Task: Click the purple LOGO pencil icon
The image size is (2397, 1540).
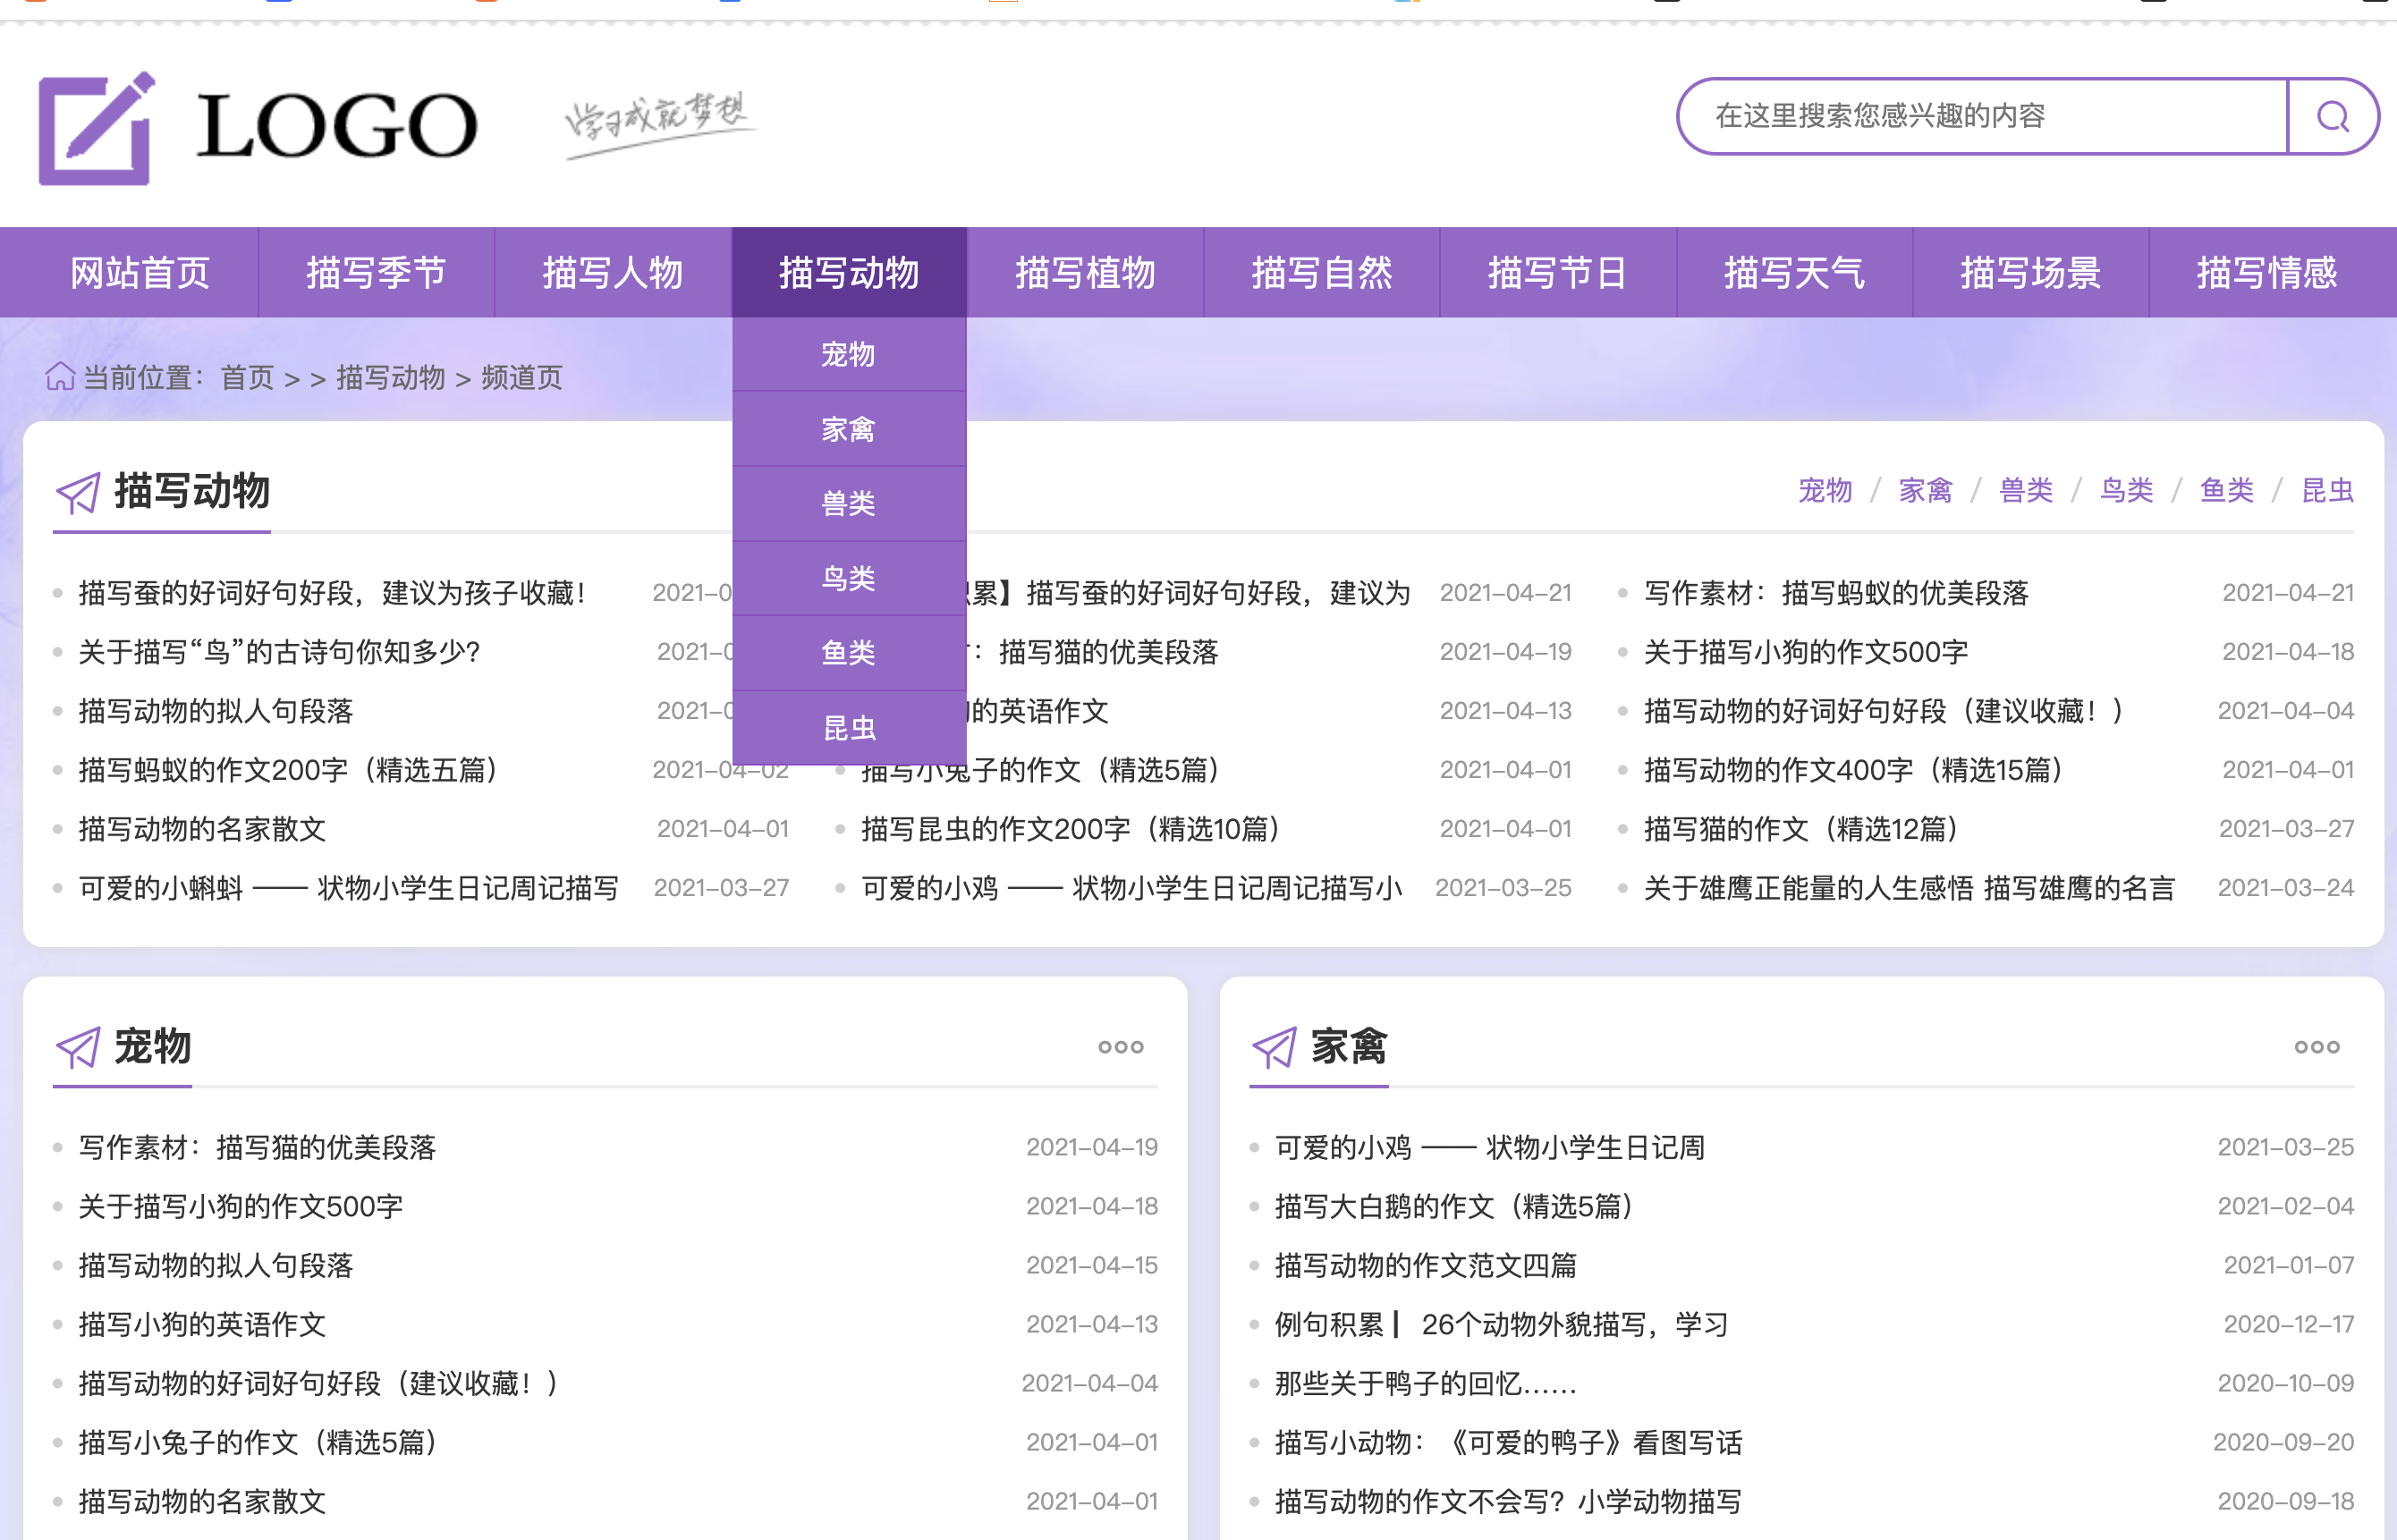Action: [x=97, y=128]
